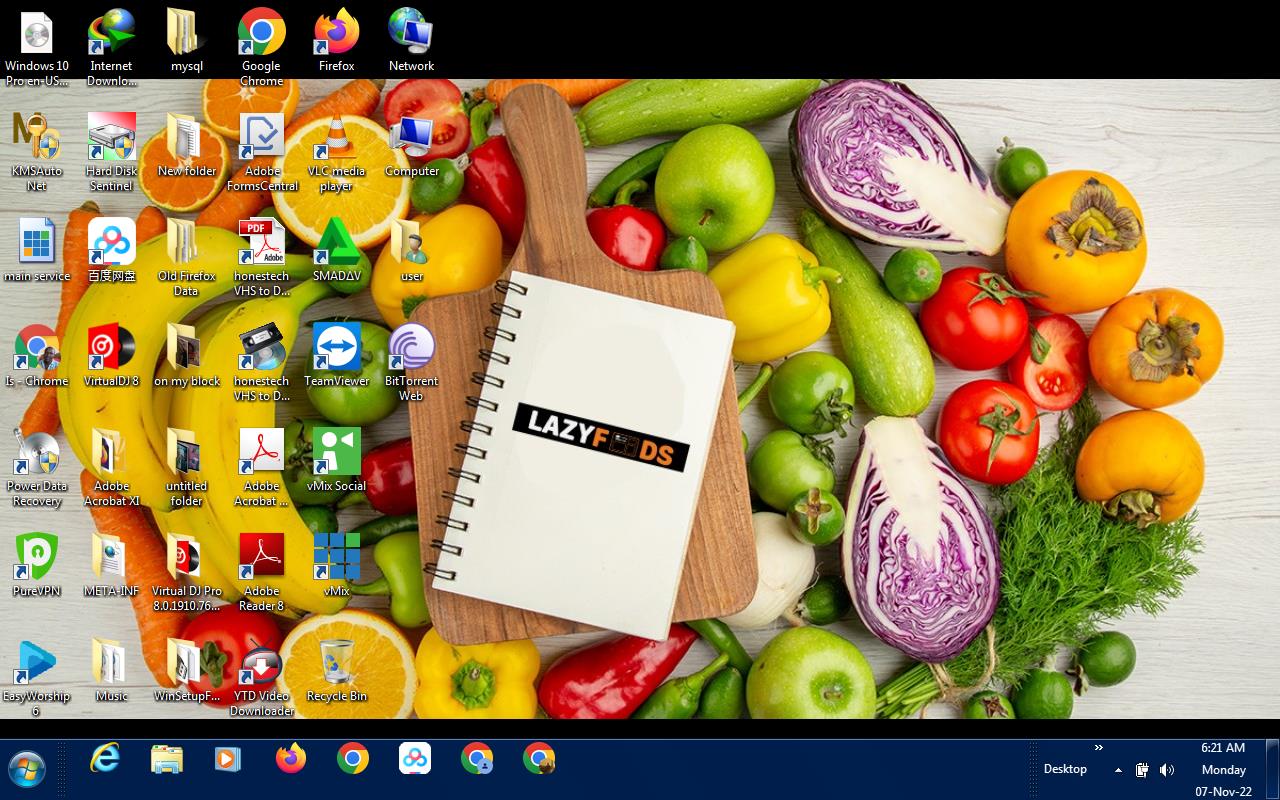Open the VirtualDJ 8 shortcut
This screenshot has height=800, width=1280.
point(111,351)
